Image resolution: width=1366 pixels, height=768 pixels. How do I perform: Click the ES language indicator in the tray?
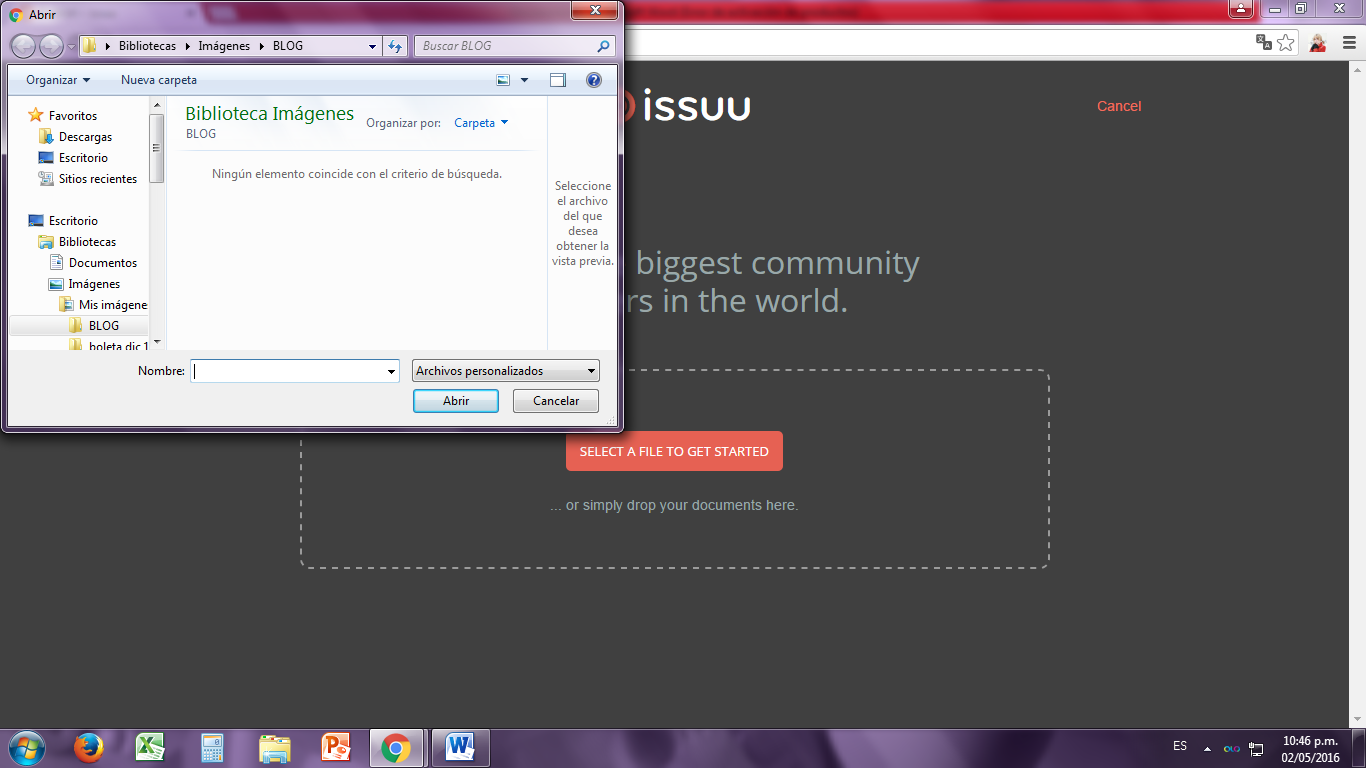pyautogui.click(x=1180, y=746)
